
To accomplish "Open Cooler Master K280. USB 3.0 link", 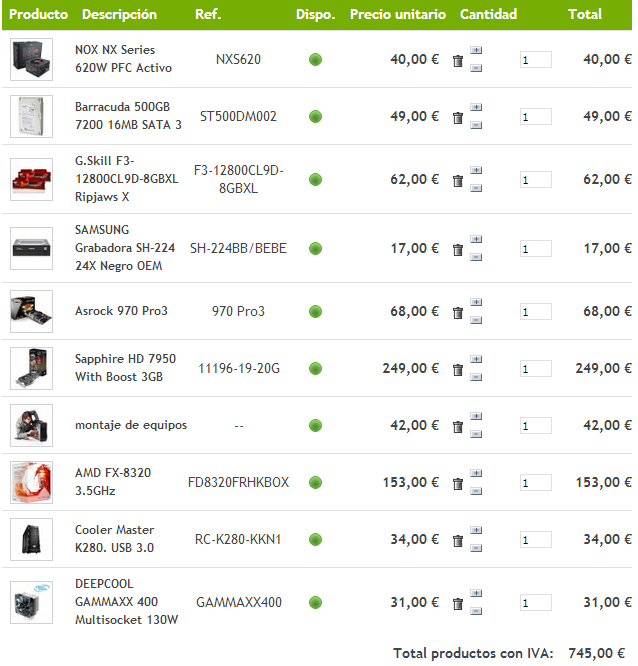I will click(115, 539).
